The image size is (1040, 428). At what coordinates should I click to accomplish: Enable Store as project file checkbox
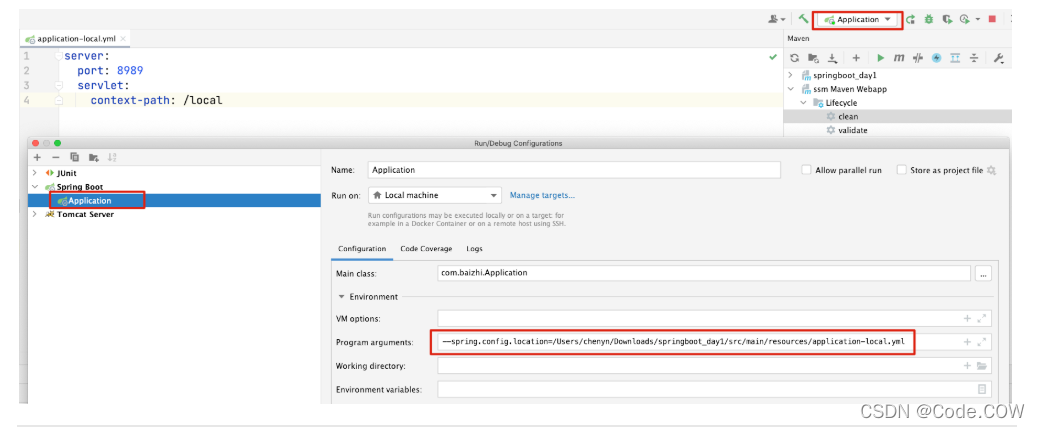coord(901,170)
